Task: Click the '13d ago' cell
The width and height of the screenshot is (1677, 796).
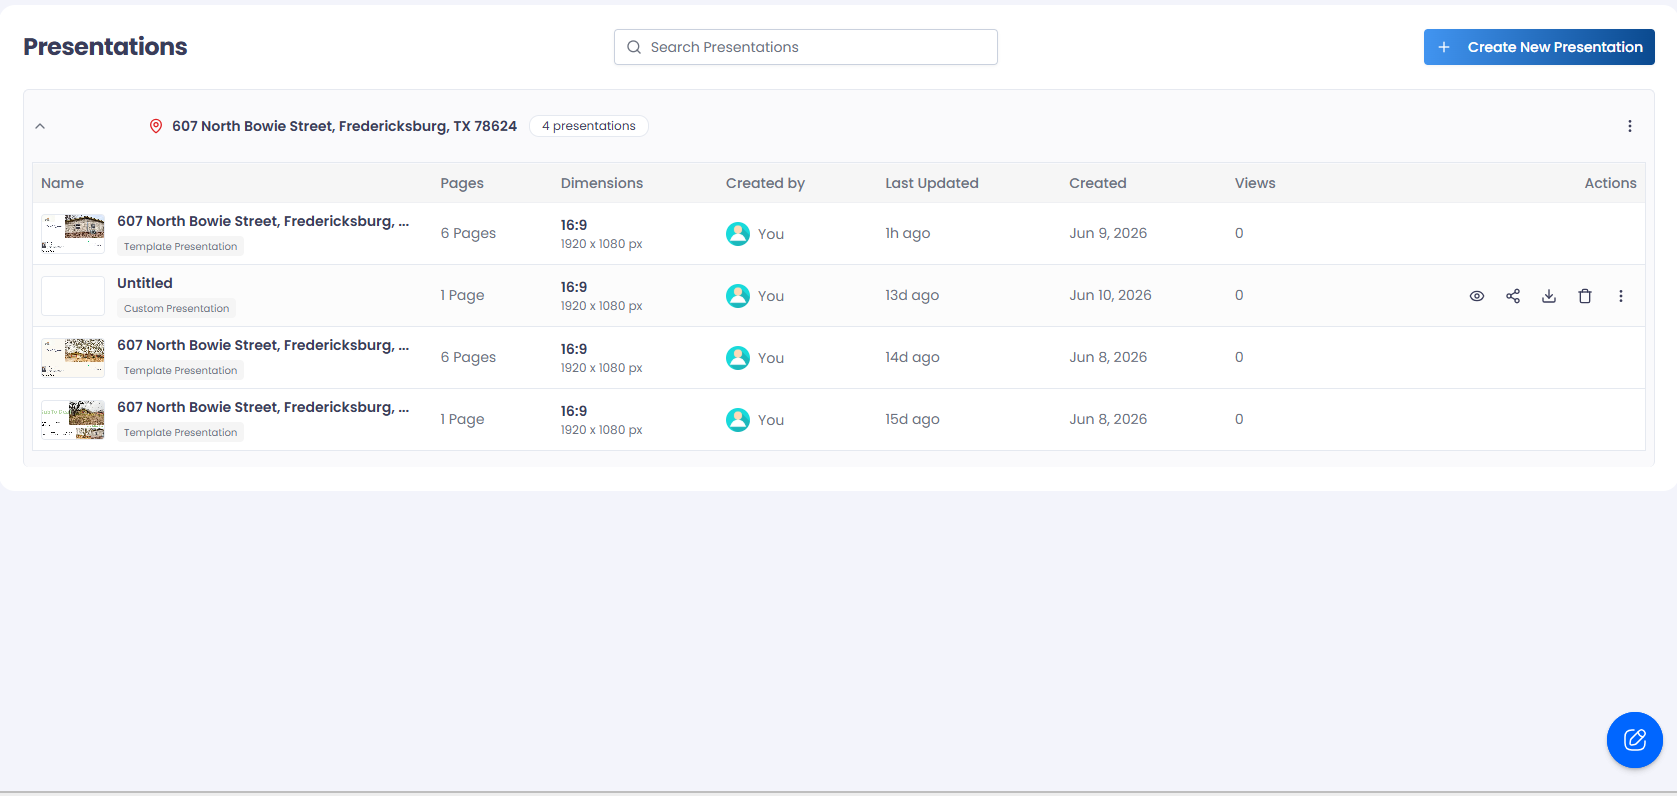Action: click(912, 295)
